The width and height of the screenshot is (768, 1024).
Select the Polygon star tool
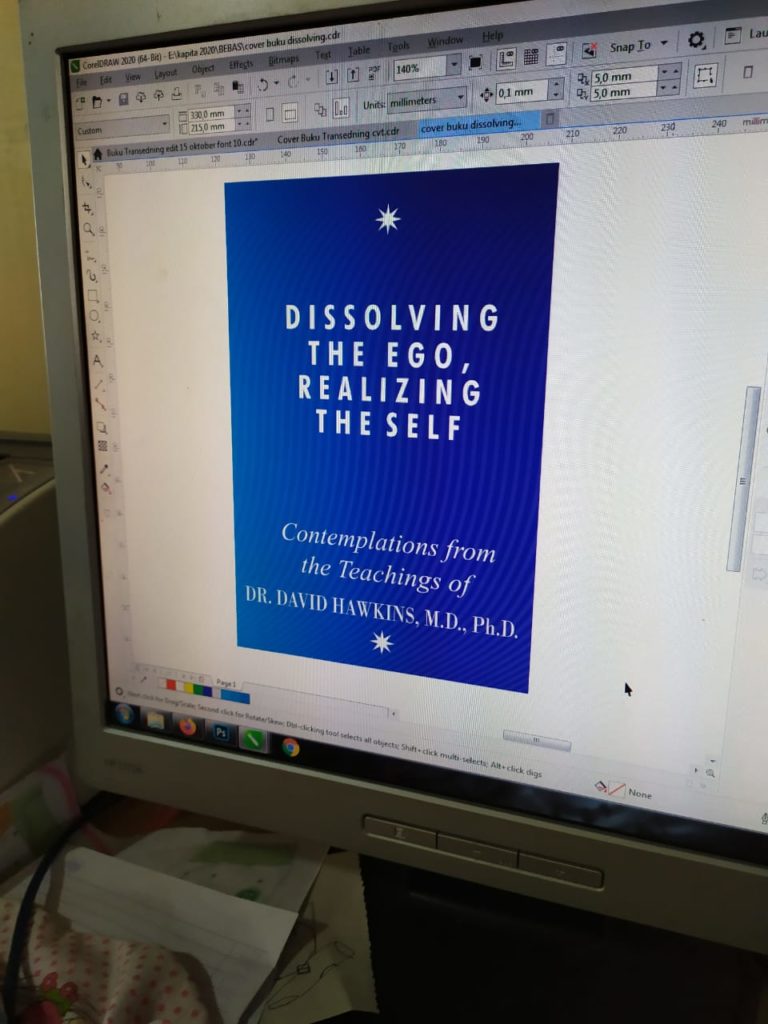(95, 336)
